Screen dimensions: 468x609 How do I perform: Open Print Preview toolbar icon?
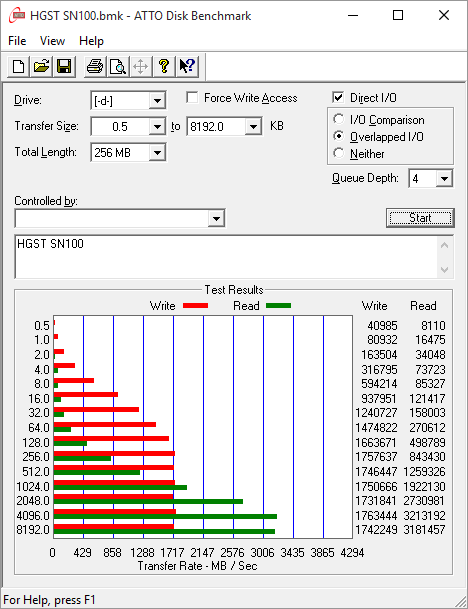(x=117, y=66)
